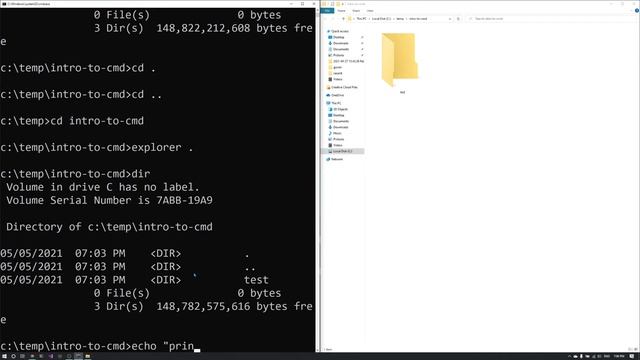The height and width of the screenshot is (360, 640).
Task: Open the File tab in Explorer ribbon
Action: pos(327,11)
